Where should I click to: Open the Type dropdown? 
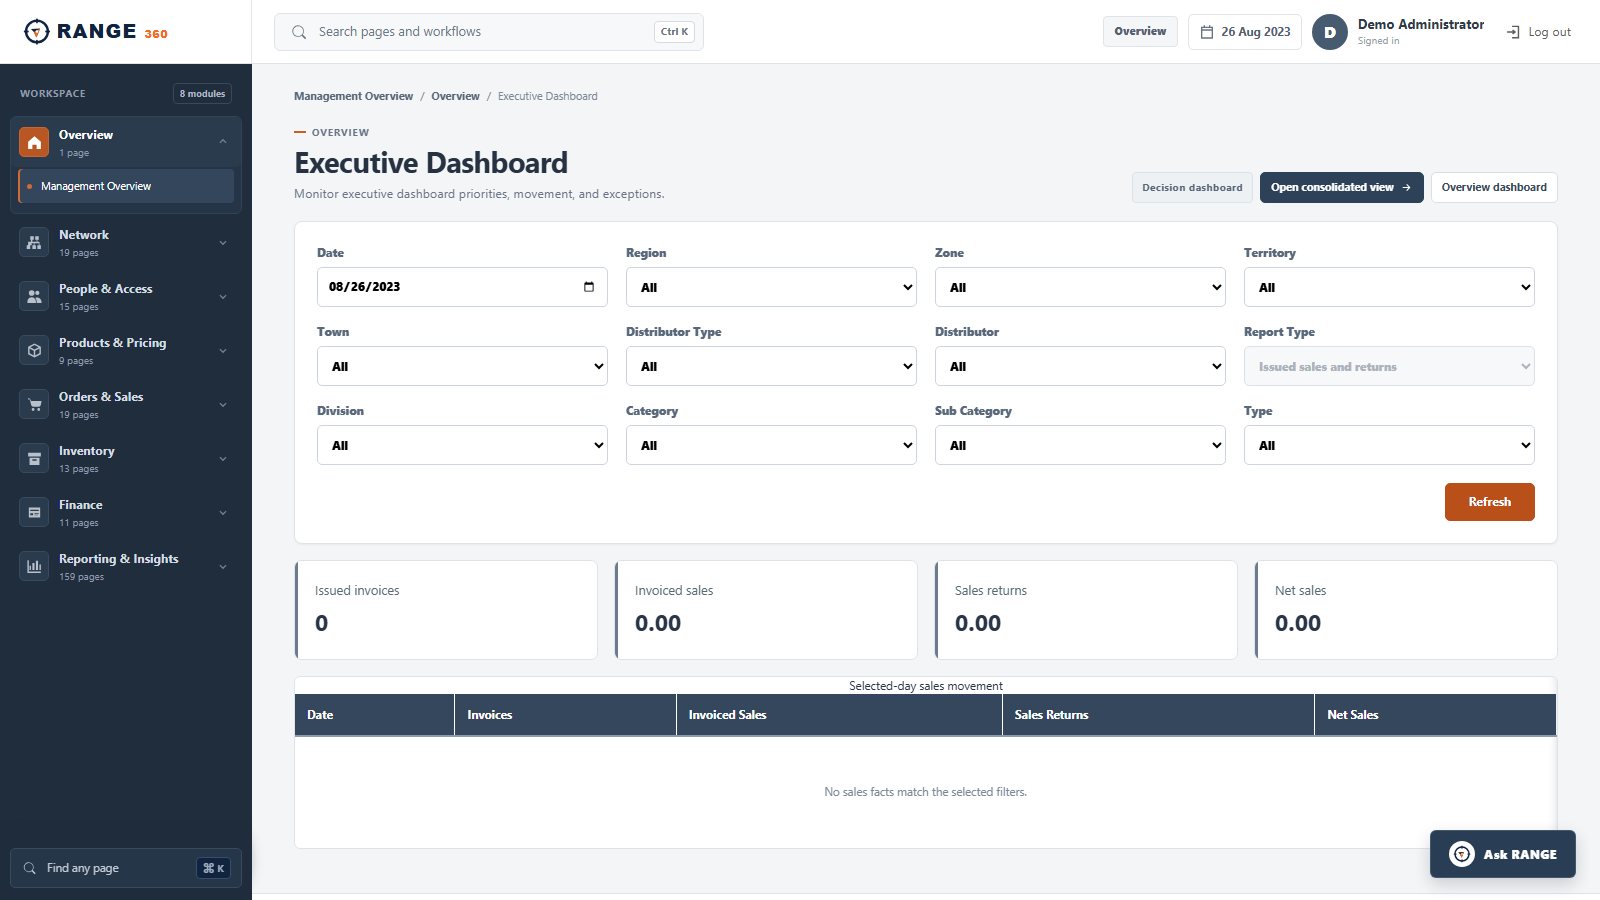tap(1389, 445)
